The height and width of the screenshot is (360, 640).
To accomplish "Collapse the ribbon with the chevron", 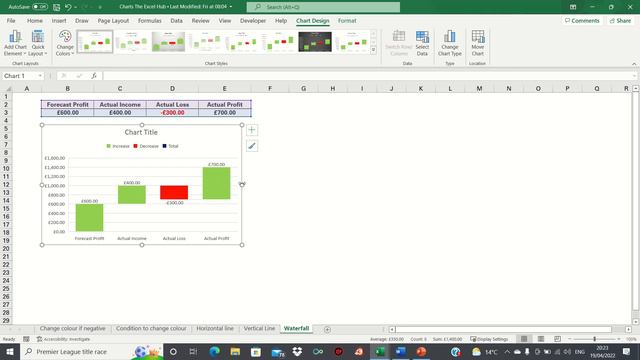I will point(634,64).
